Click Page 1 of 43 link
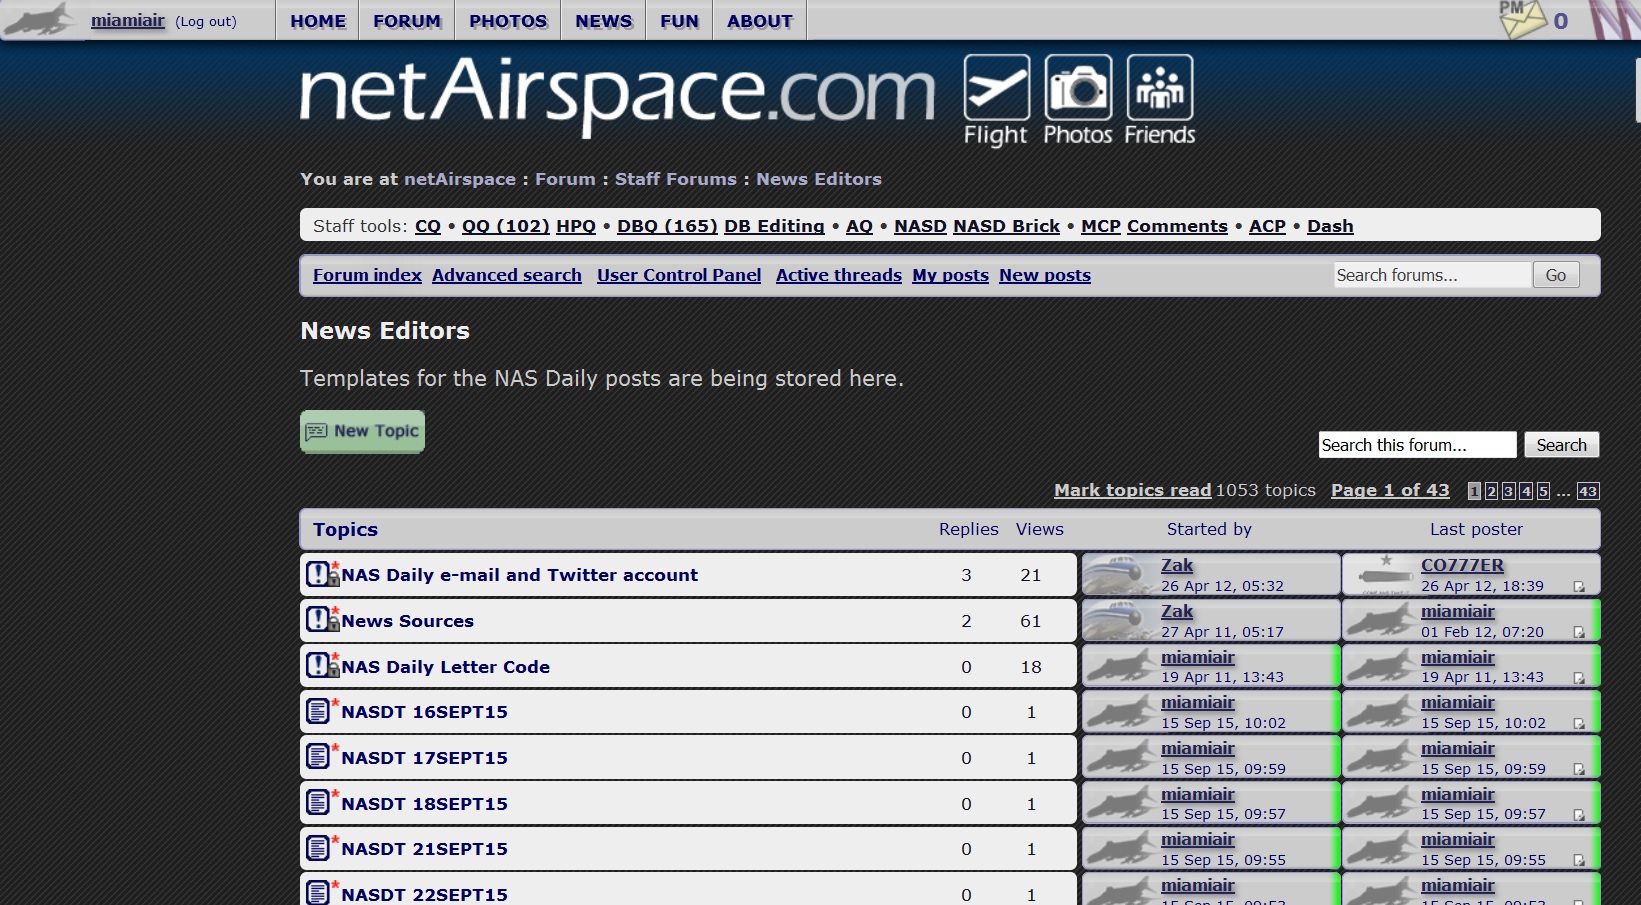Screen dimensions: 1641x905 click(x=1390, y=490)
